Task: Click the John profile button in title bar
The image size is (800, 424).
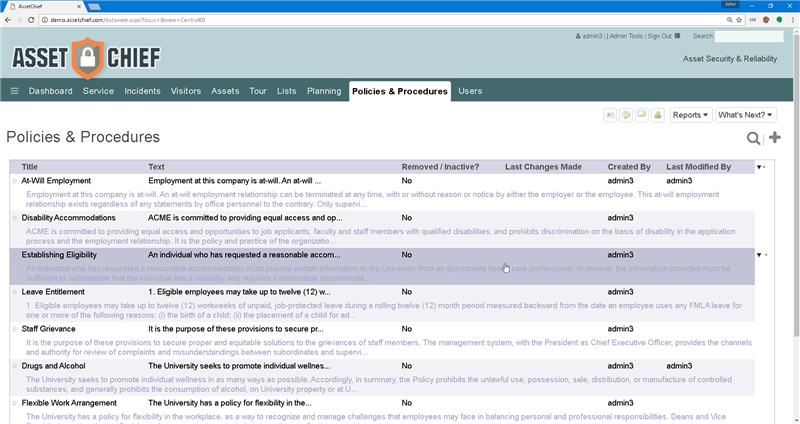Action: click(730, 4)
